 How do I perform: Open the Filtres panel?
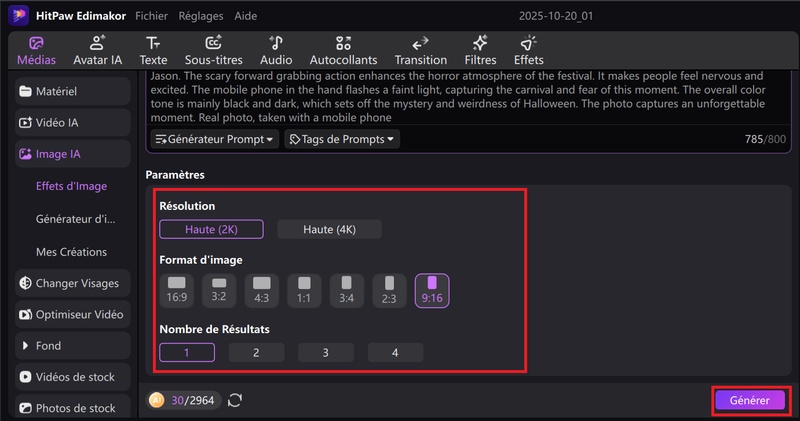point(480,50)
